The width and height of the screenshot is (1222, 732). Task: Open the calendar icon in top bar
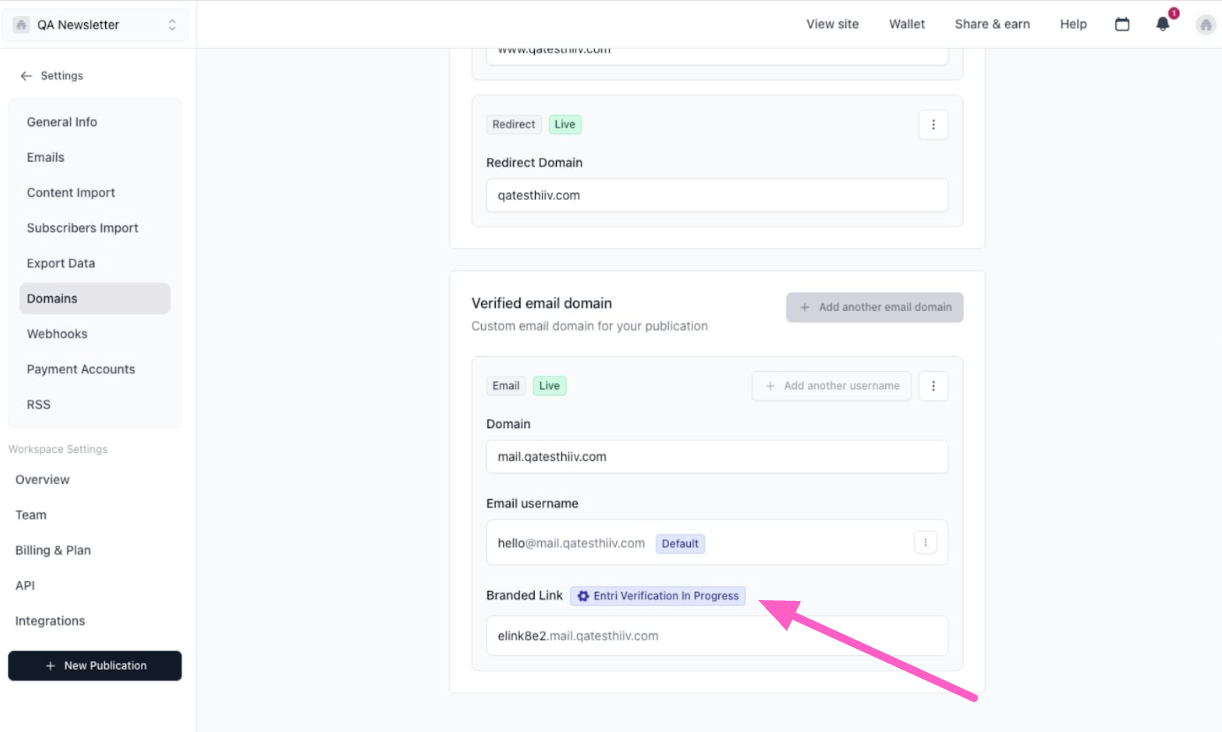(1122, 24)
